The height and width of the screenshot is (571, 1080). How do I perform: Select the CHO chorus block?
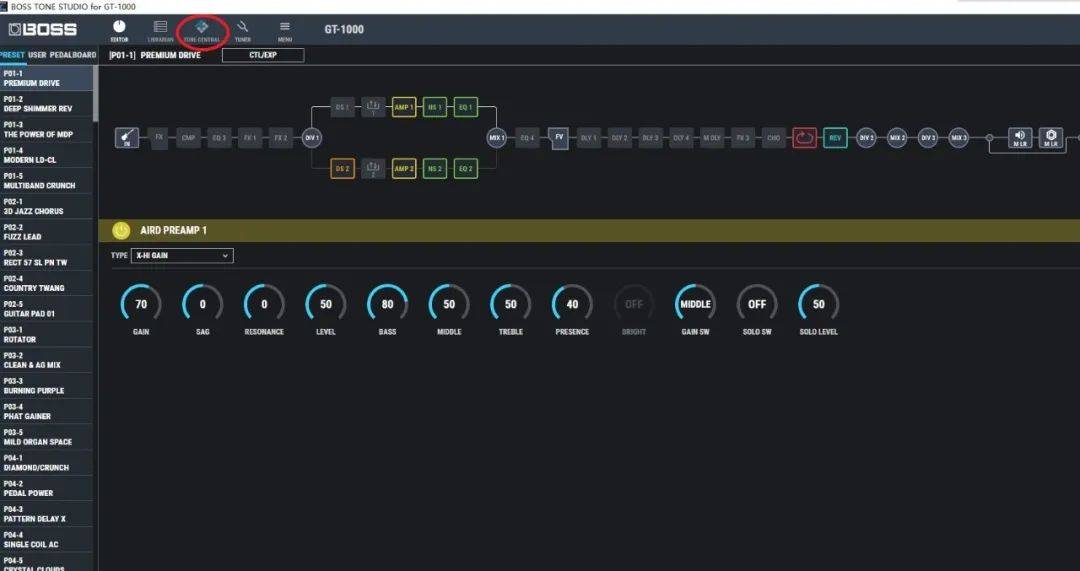pos(773,138)
